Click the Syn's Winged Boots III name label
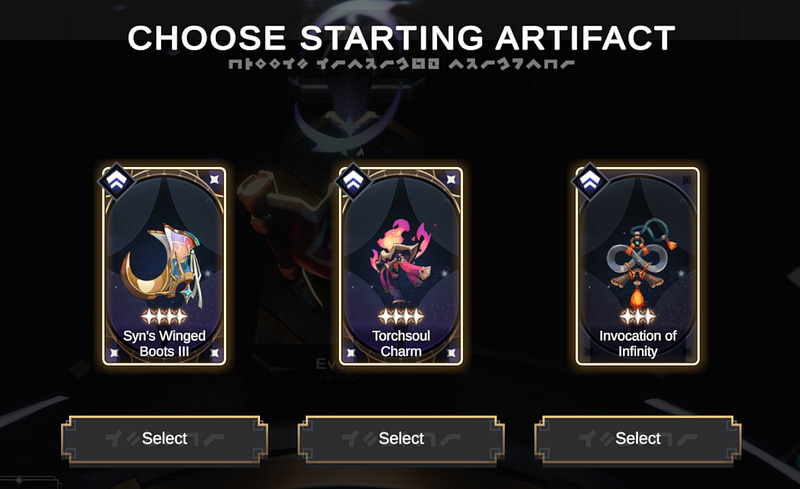The height and width of the screenshot is (489, 800). 164,344
